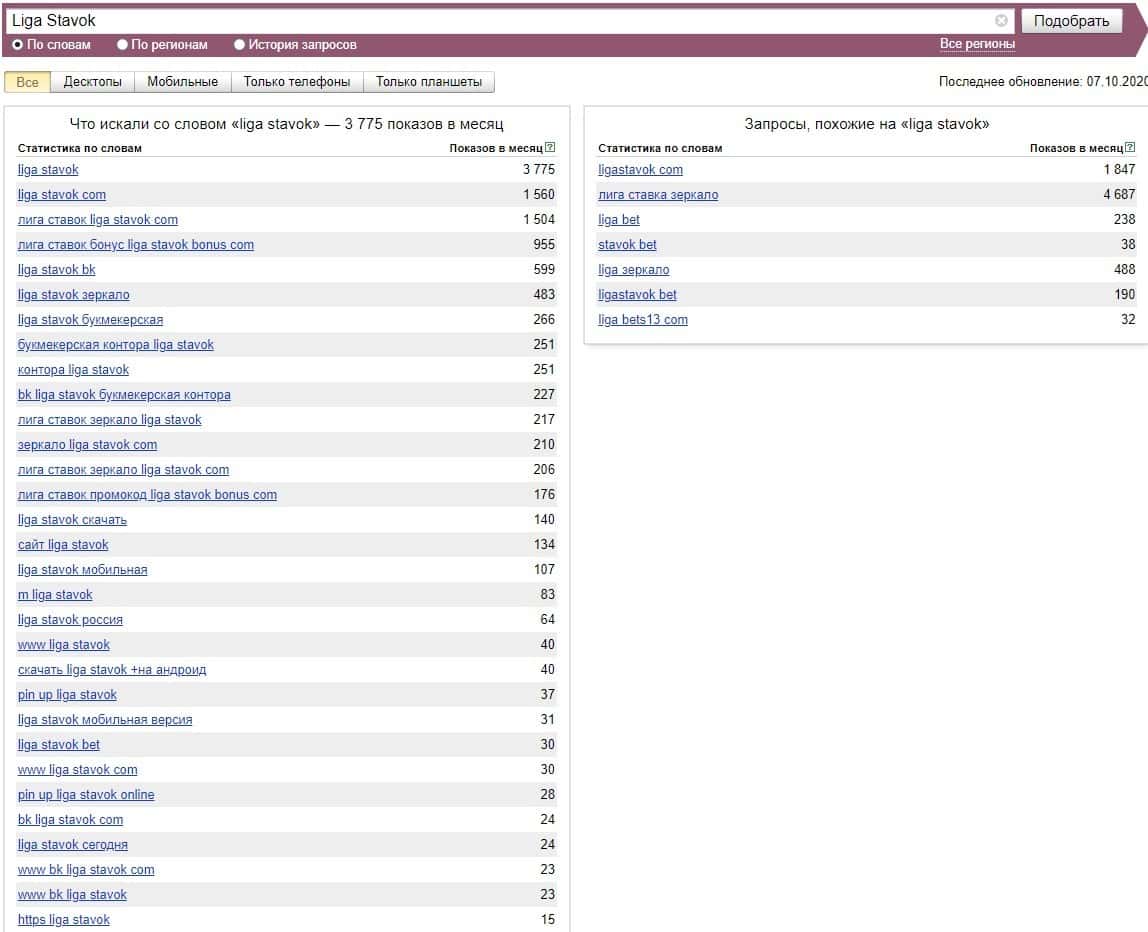Open the 'Все регионы' region selector

pyautogui.click(x=977, y=44)
